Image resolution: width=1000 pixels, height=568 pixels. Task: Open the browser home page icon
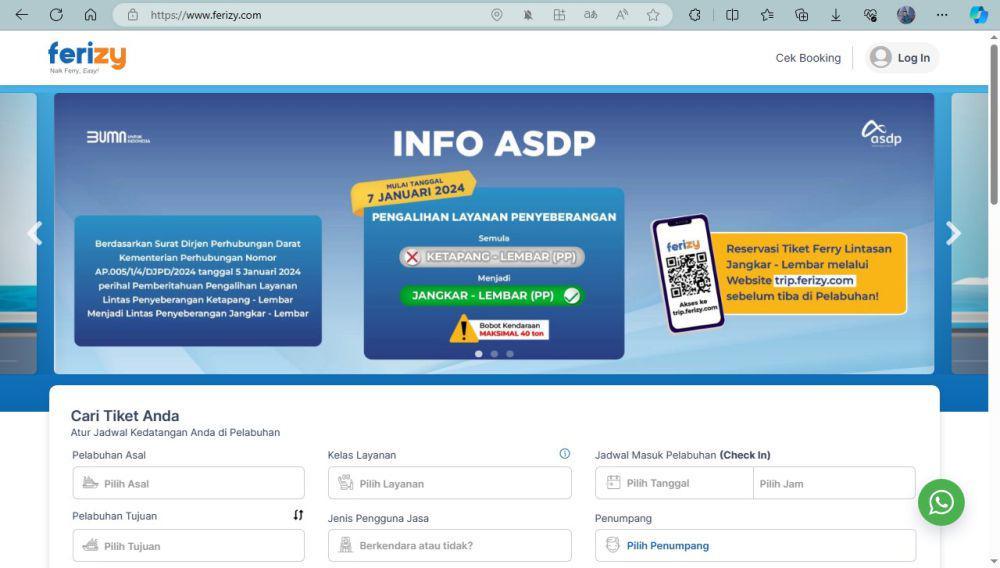tap(91, 15)
